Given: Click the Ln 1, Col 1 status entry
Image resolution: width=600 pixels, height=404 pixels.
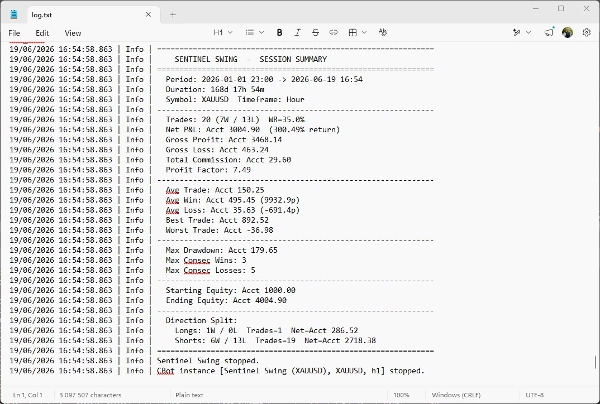Looking at the screenshot, I should tap(28, 395).
